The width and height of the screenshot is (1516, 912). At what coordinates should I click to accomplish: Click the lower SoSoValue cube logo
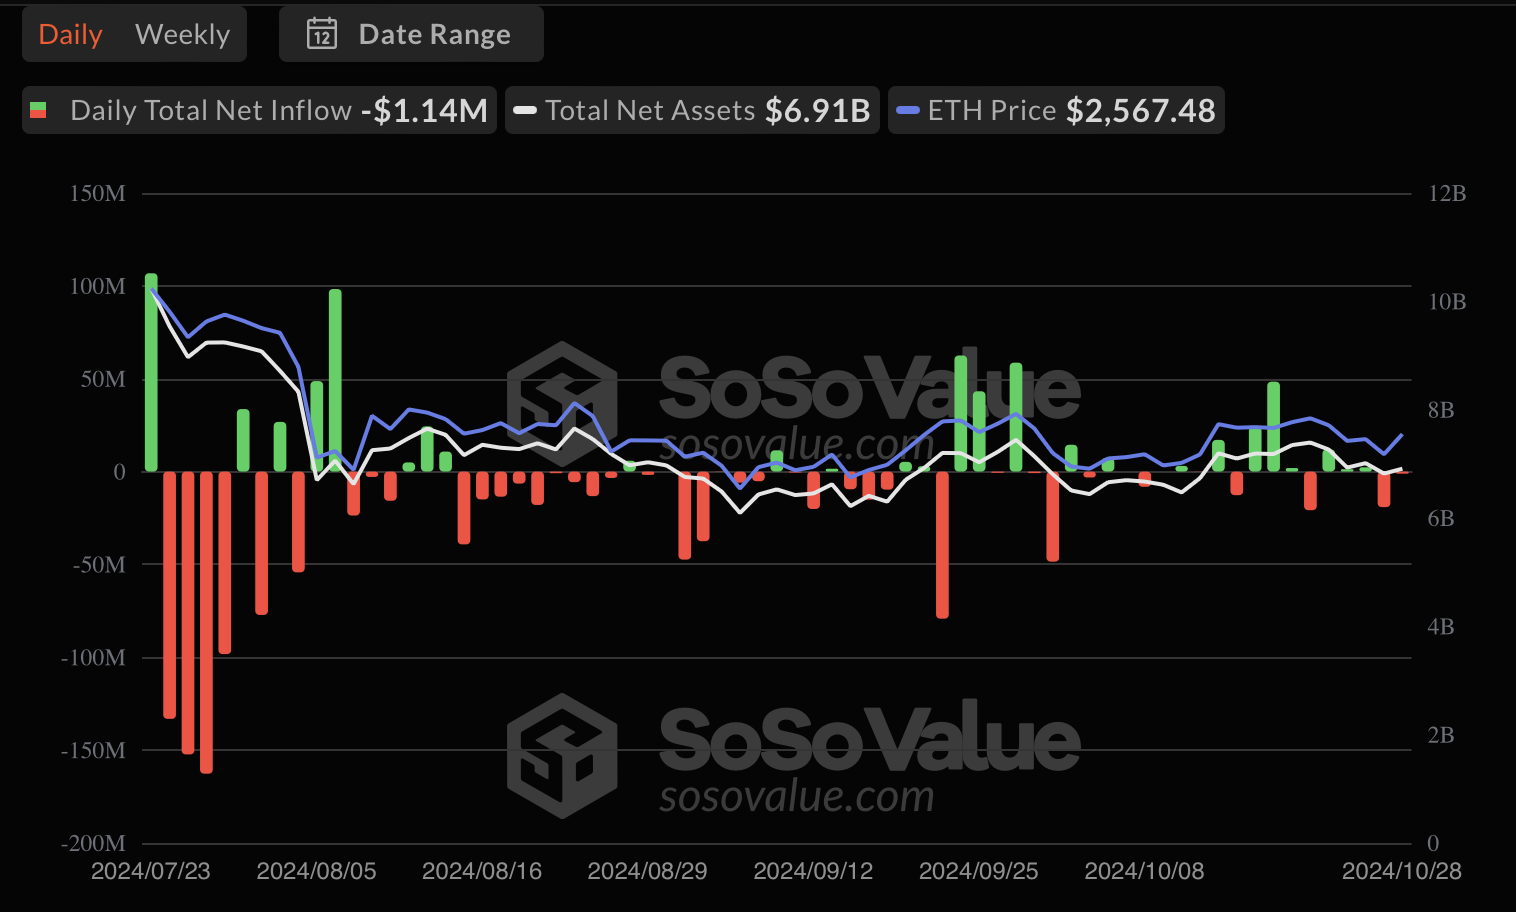tap(561, 755)
